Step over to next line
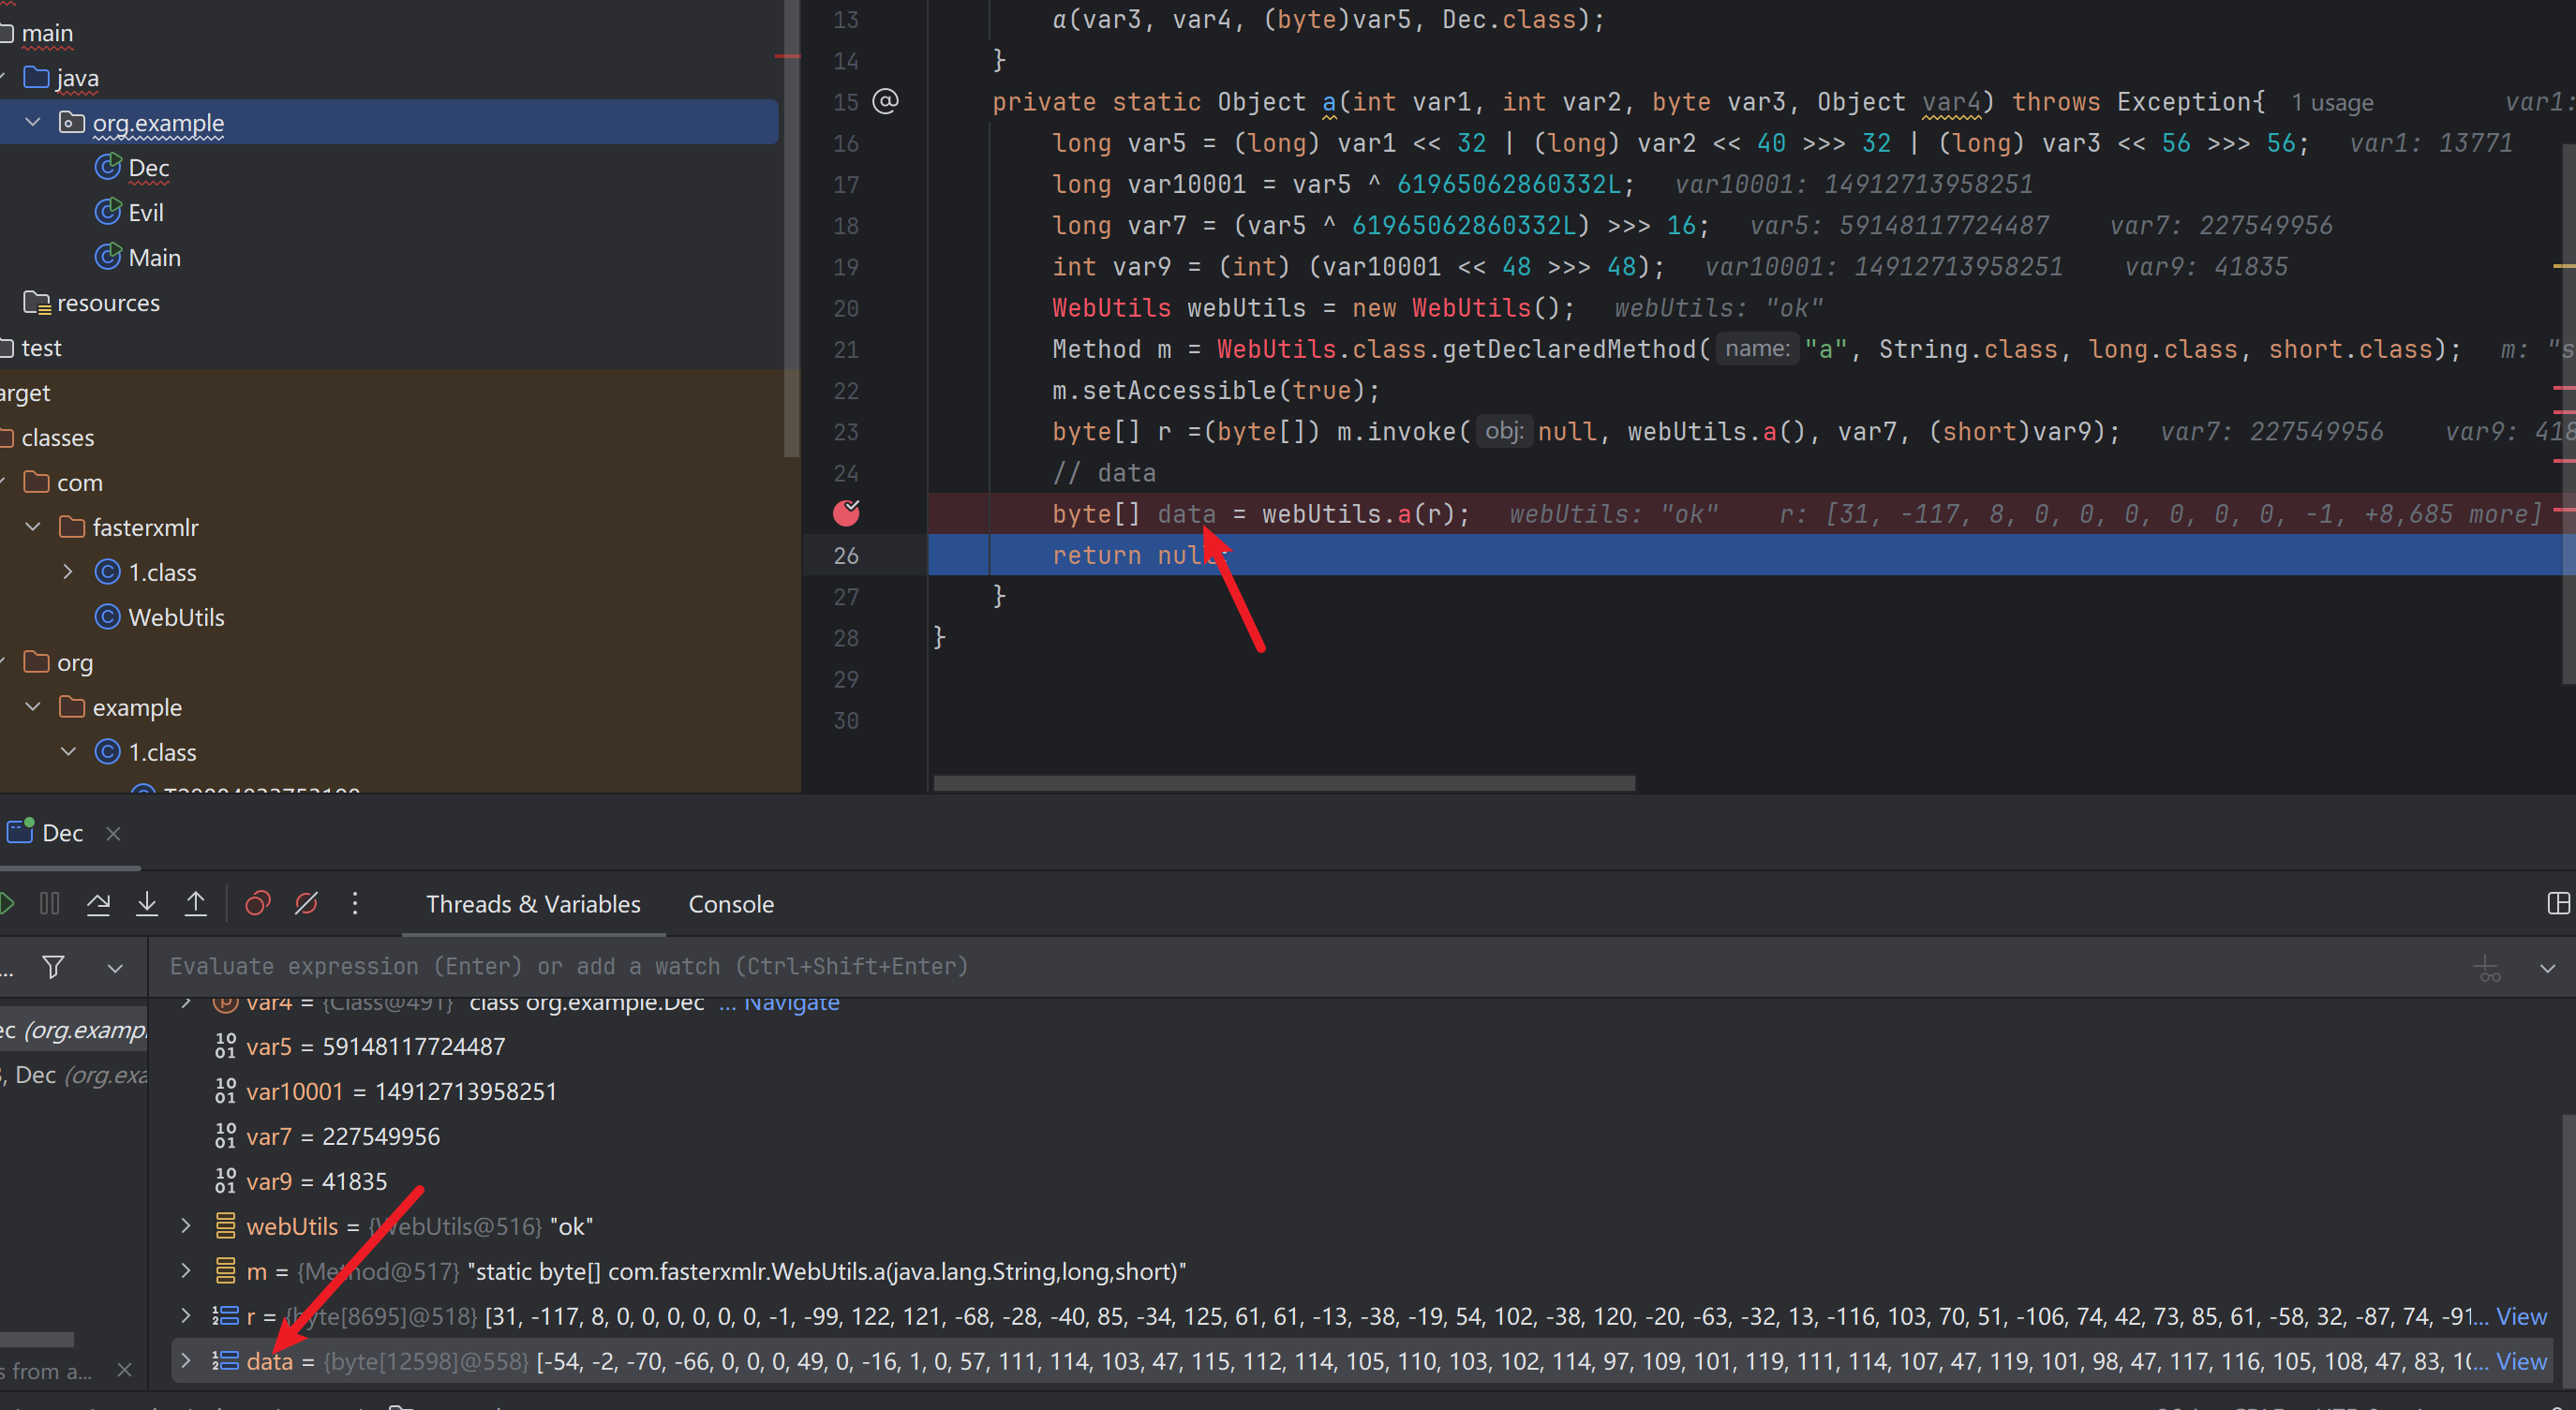 click(98, 904)
